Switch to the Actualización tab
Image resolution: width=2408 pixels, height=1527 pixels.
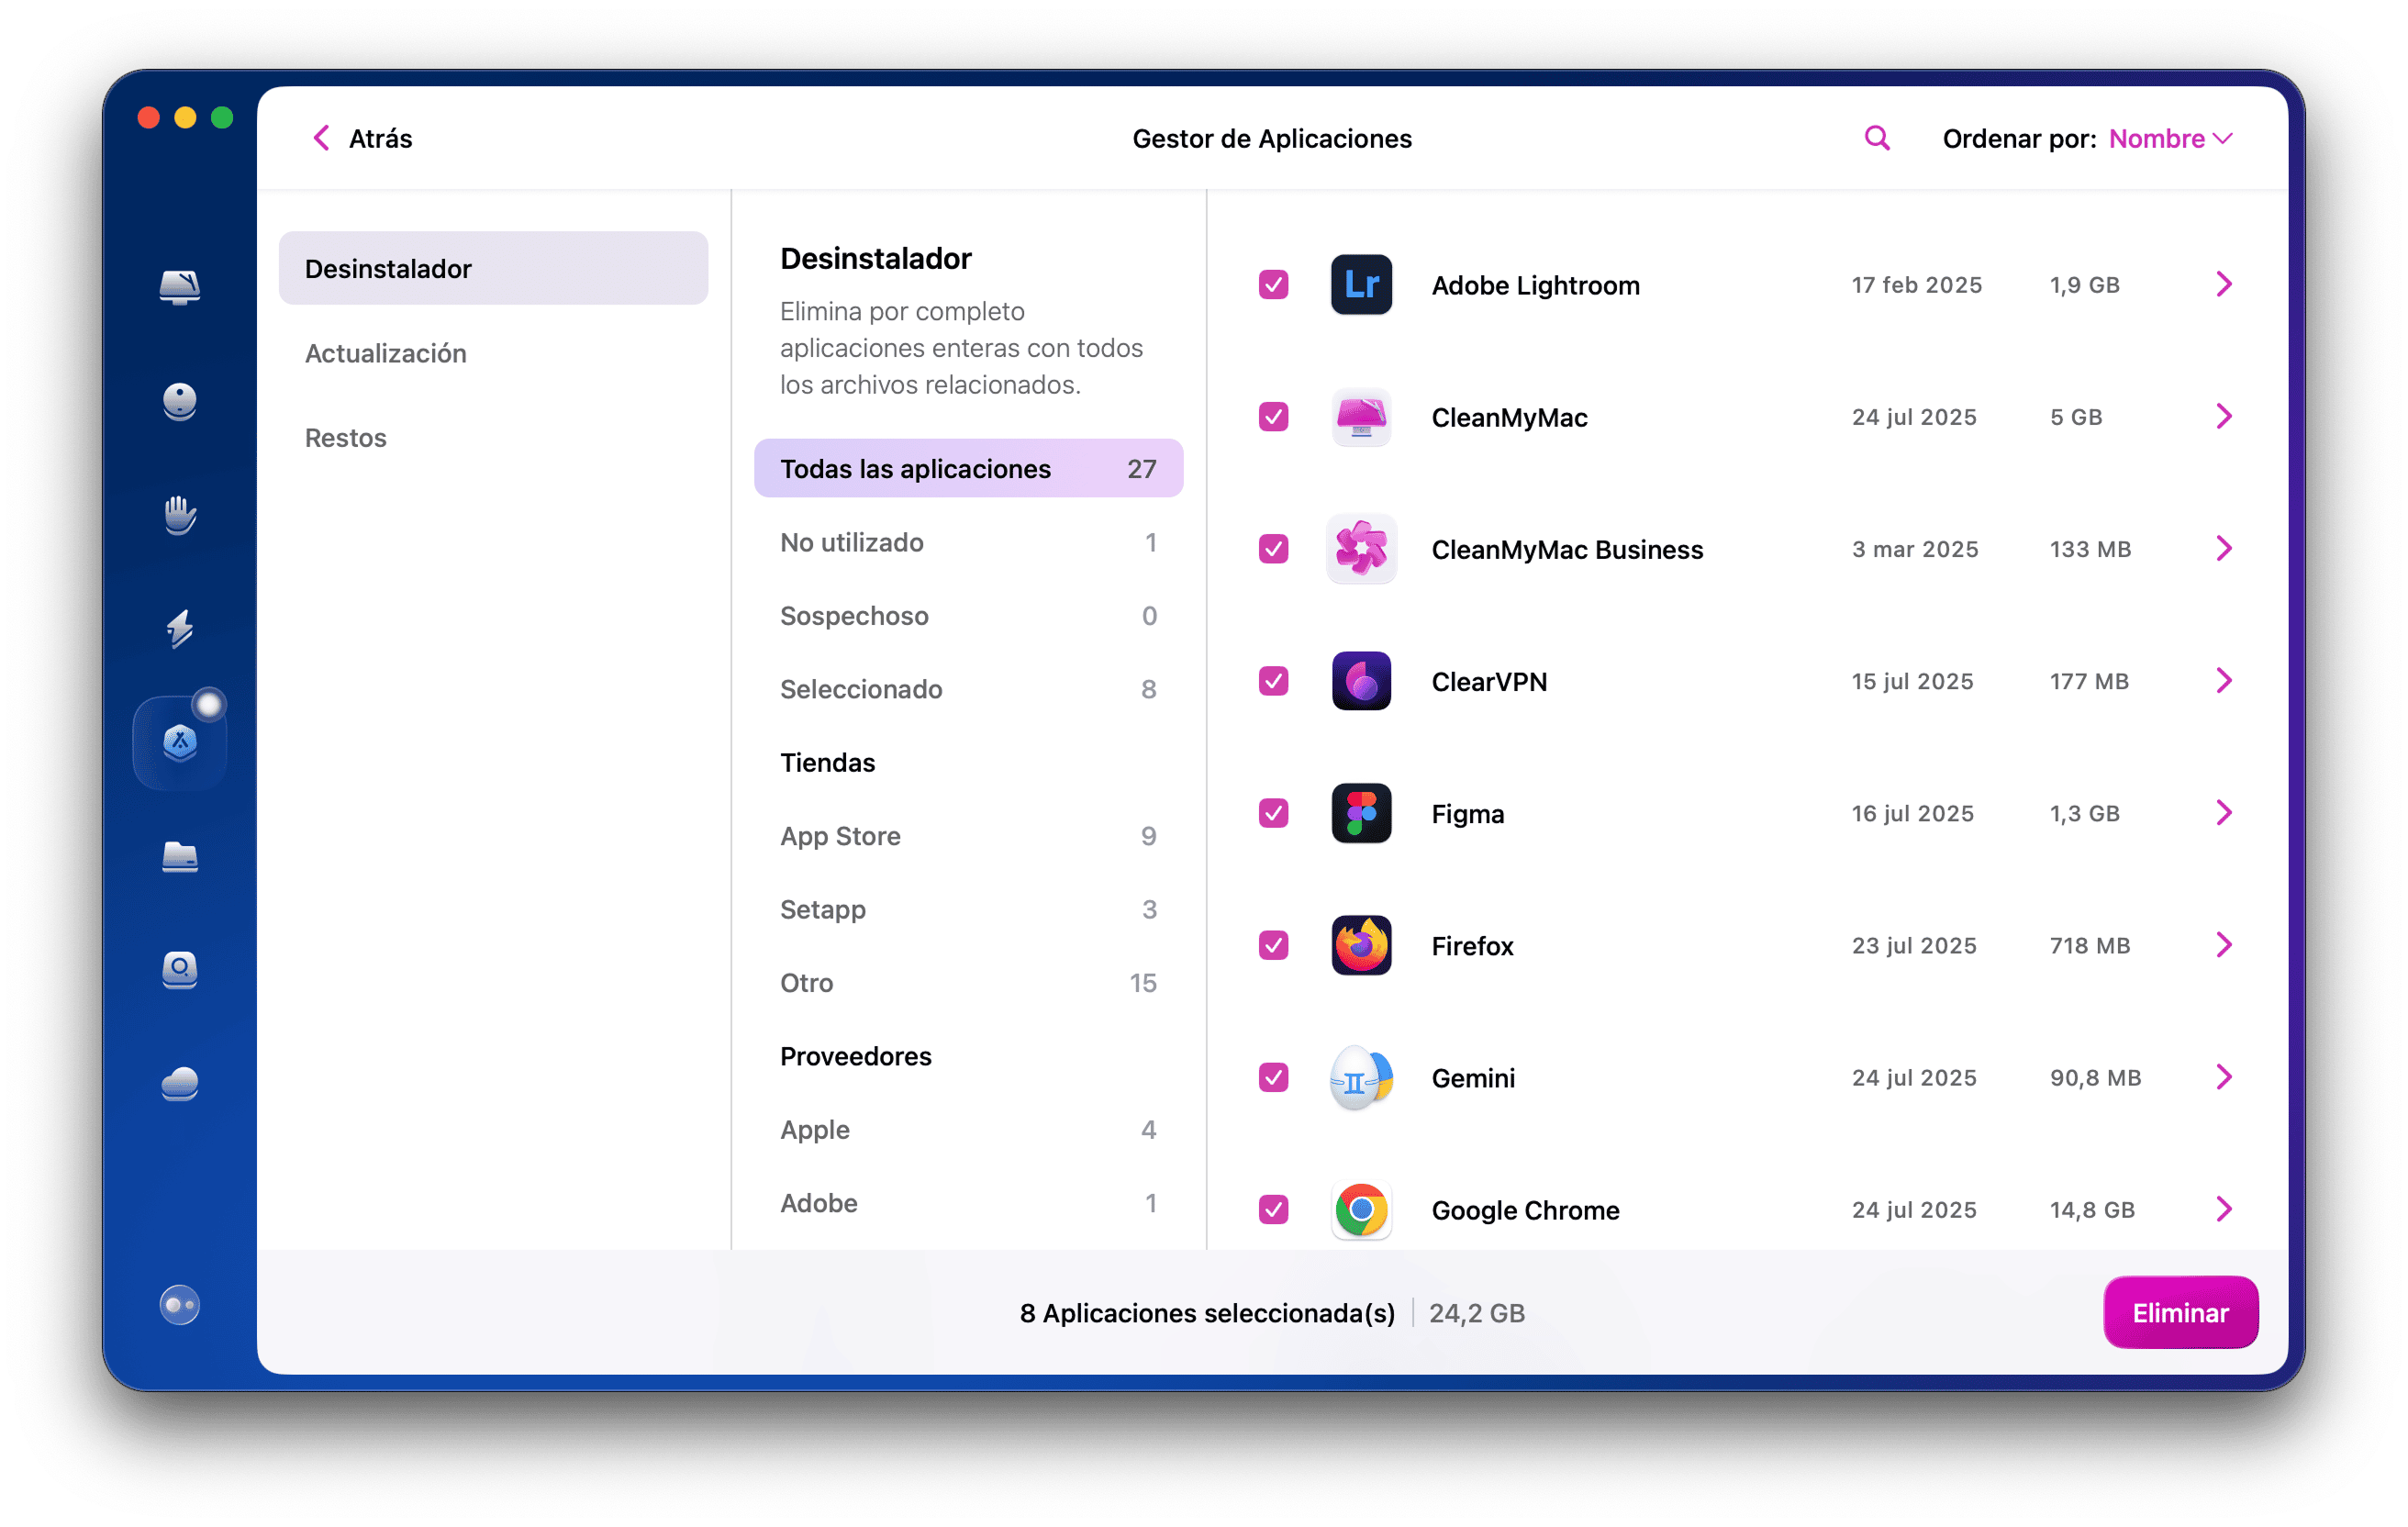pos(386,352)
